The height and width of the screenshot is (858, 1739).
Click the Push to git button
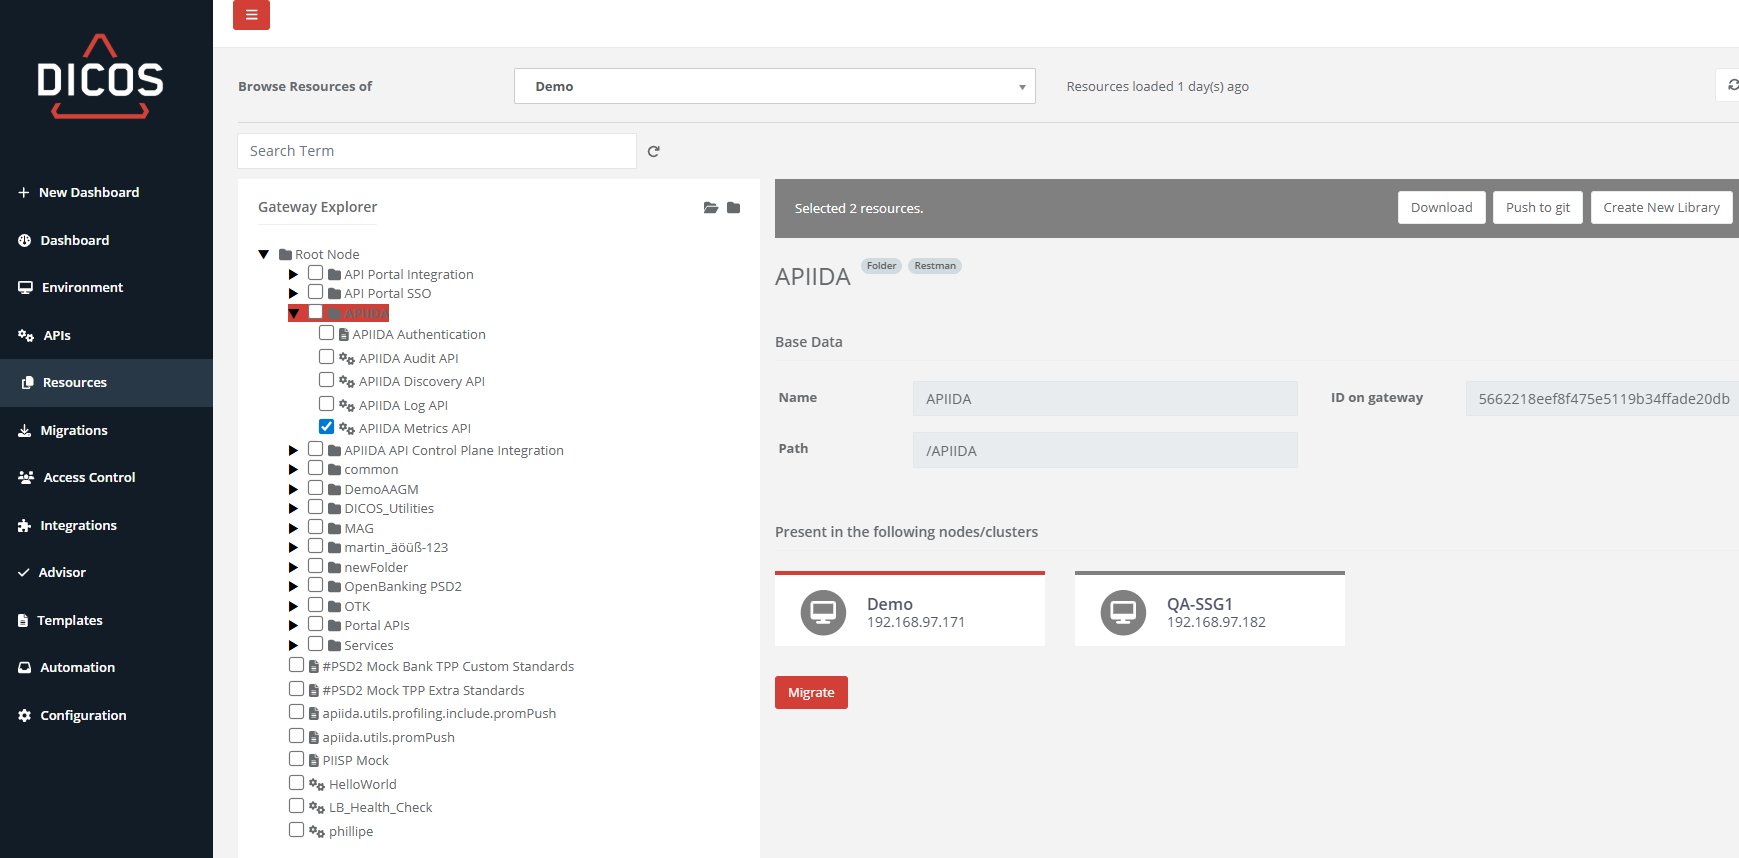pyautogui.click(x=1537, y=208)
